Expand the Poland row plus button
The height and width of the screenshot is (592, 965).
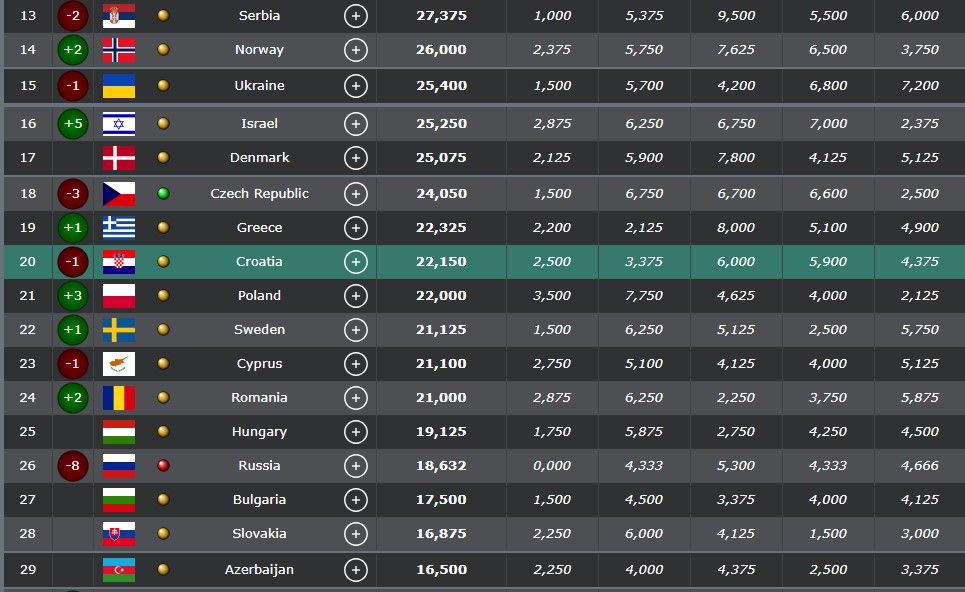(x=355, y=296)
